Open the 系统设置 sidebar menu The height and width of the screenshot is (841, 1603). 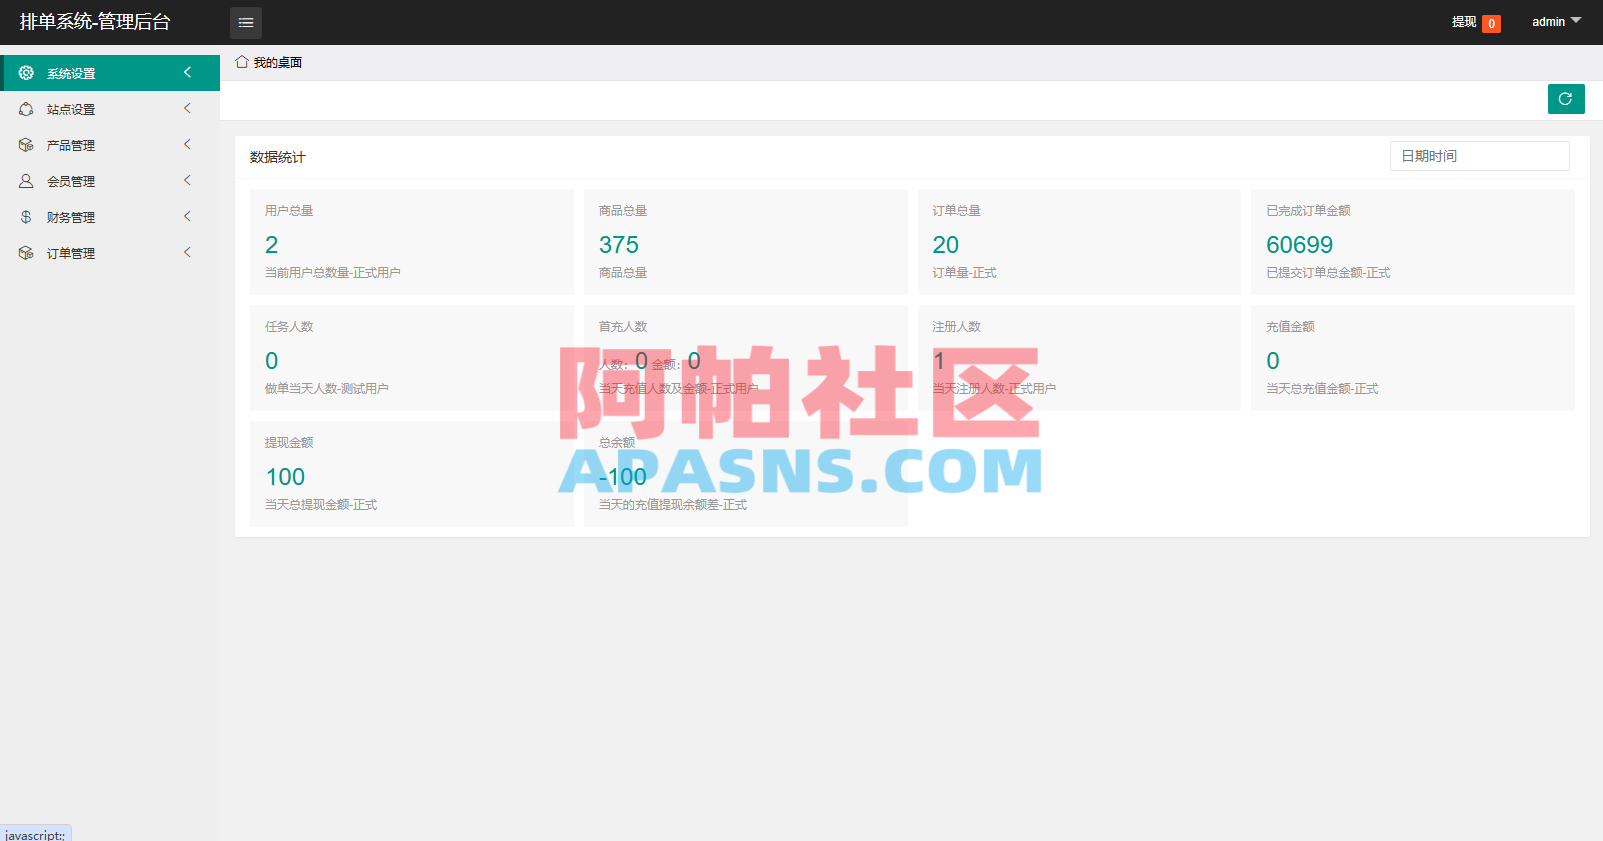point(110,73)
